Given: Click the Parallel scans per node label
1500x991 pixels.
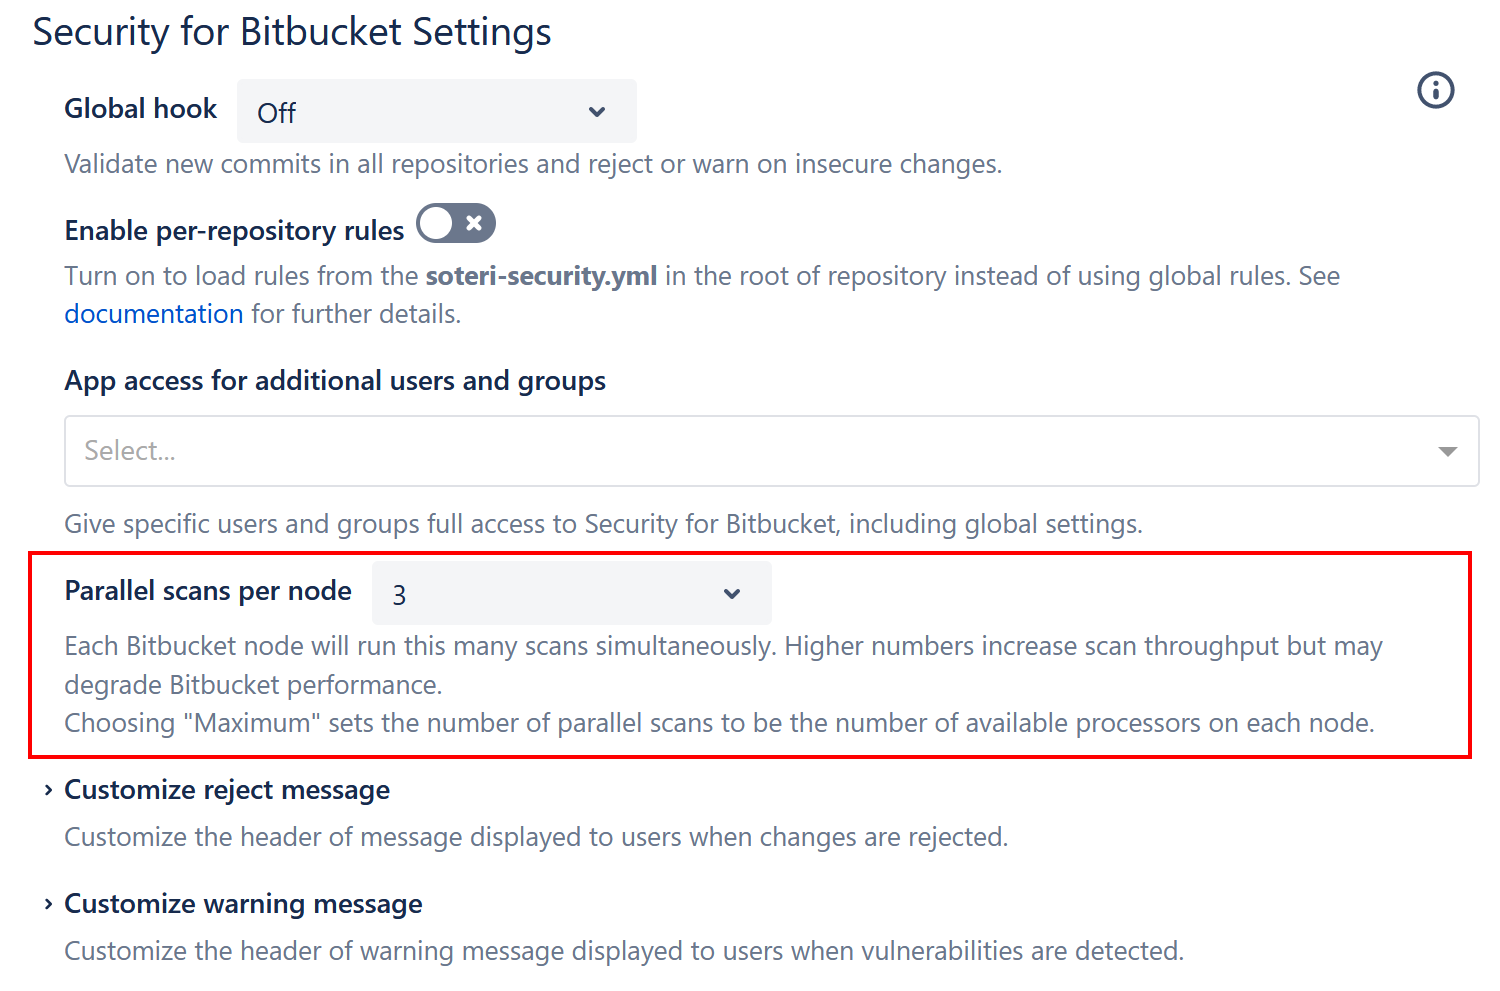Looking at the screenshot, I should coord(208,591).
